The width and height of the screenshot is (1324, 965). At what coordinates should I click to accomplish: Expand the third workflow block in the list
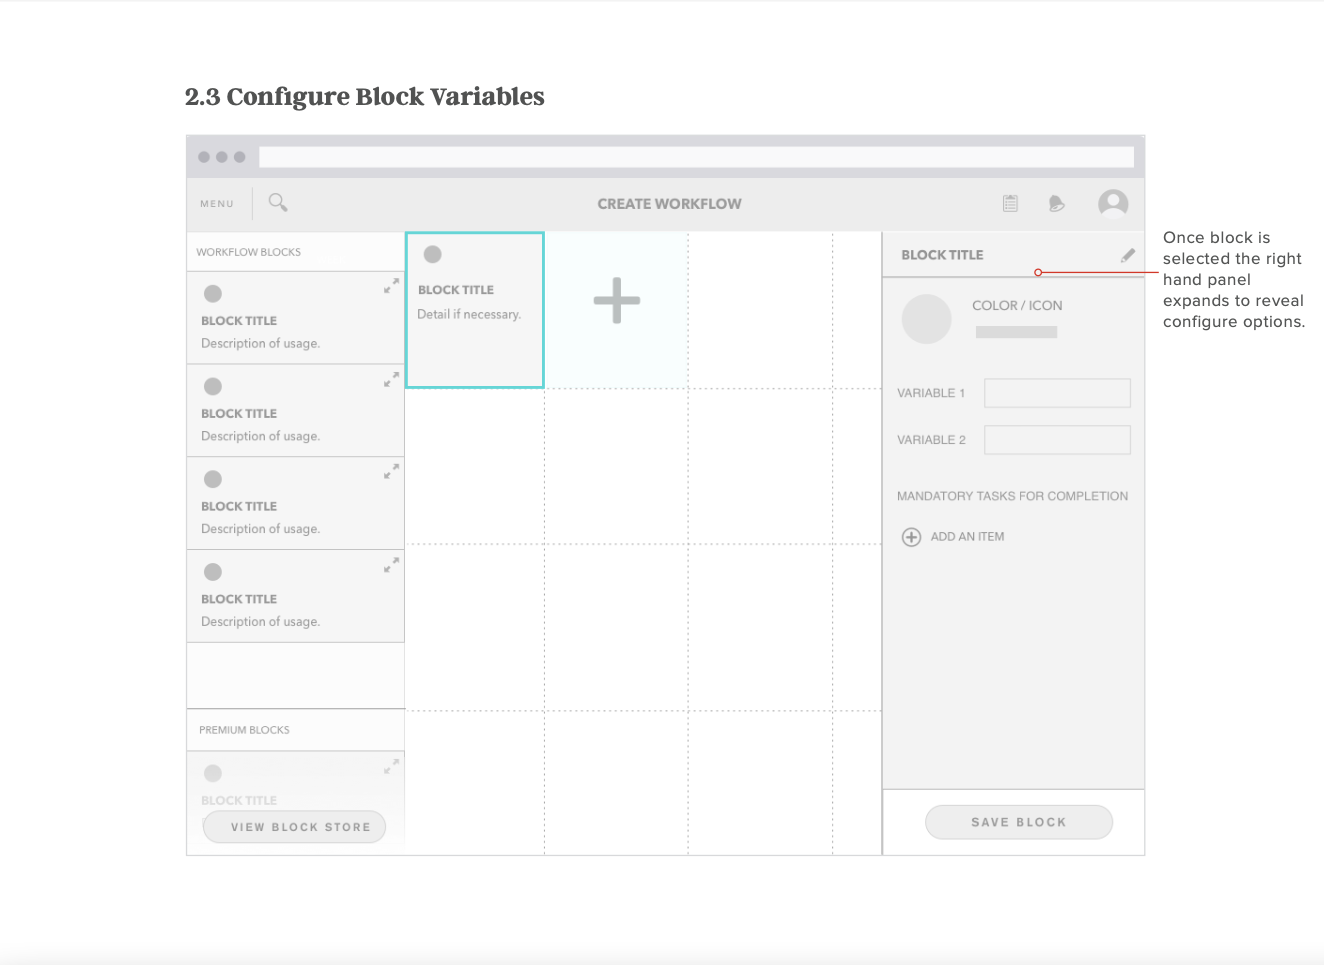(391, 471)
